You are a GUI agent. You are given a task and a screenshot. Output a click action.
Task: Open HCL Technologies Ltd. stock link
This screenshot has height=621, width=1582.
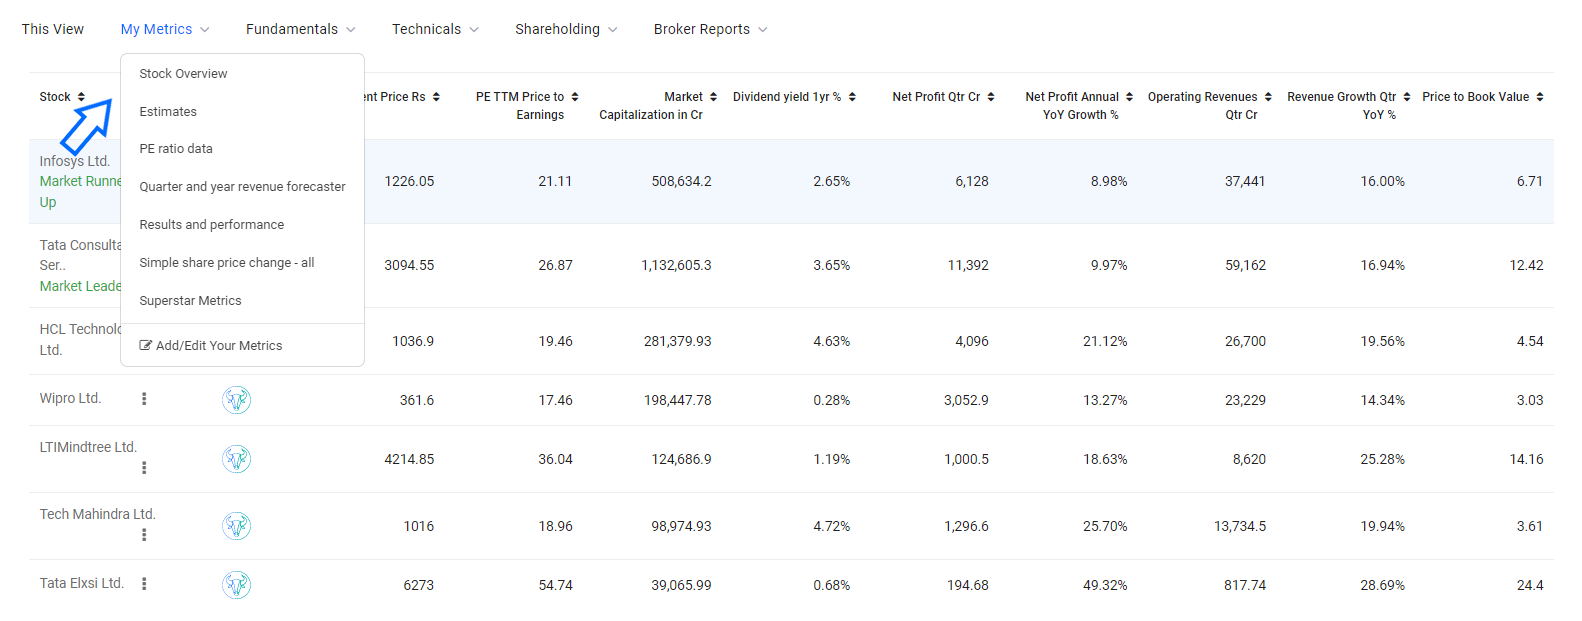click(x=80, y=339)
